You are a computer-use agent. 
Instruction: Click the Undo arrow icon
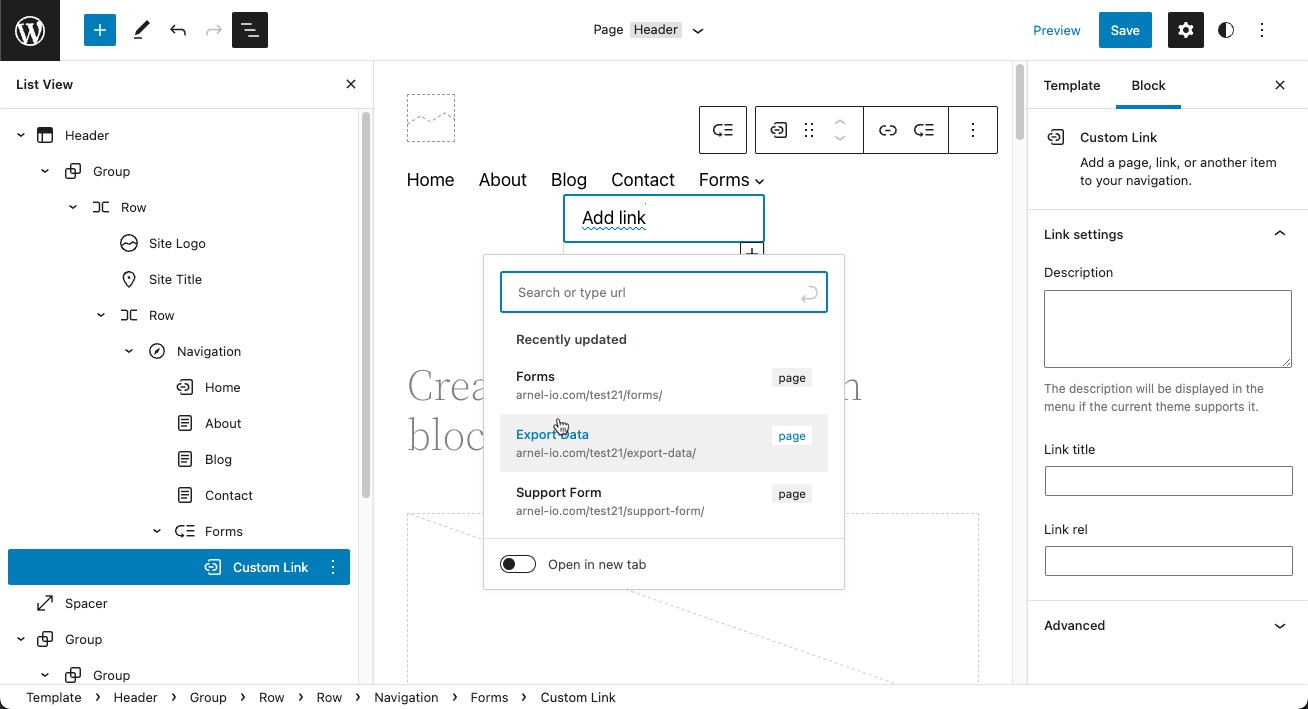(x=178, y=30)
